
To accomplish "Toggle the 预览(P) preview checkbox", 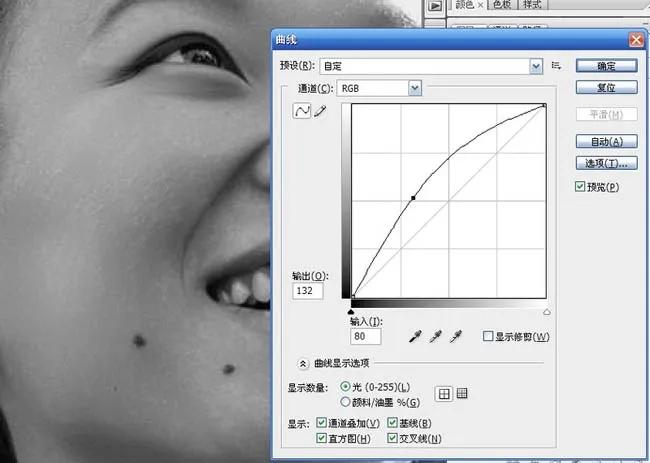I will pyautogui.click(x=580, y=187).
